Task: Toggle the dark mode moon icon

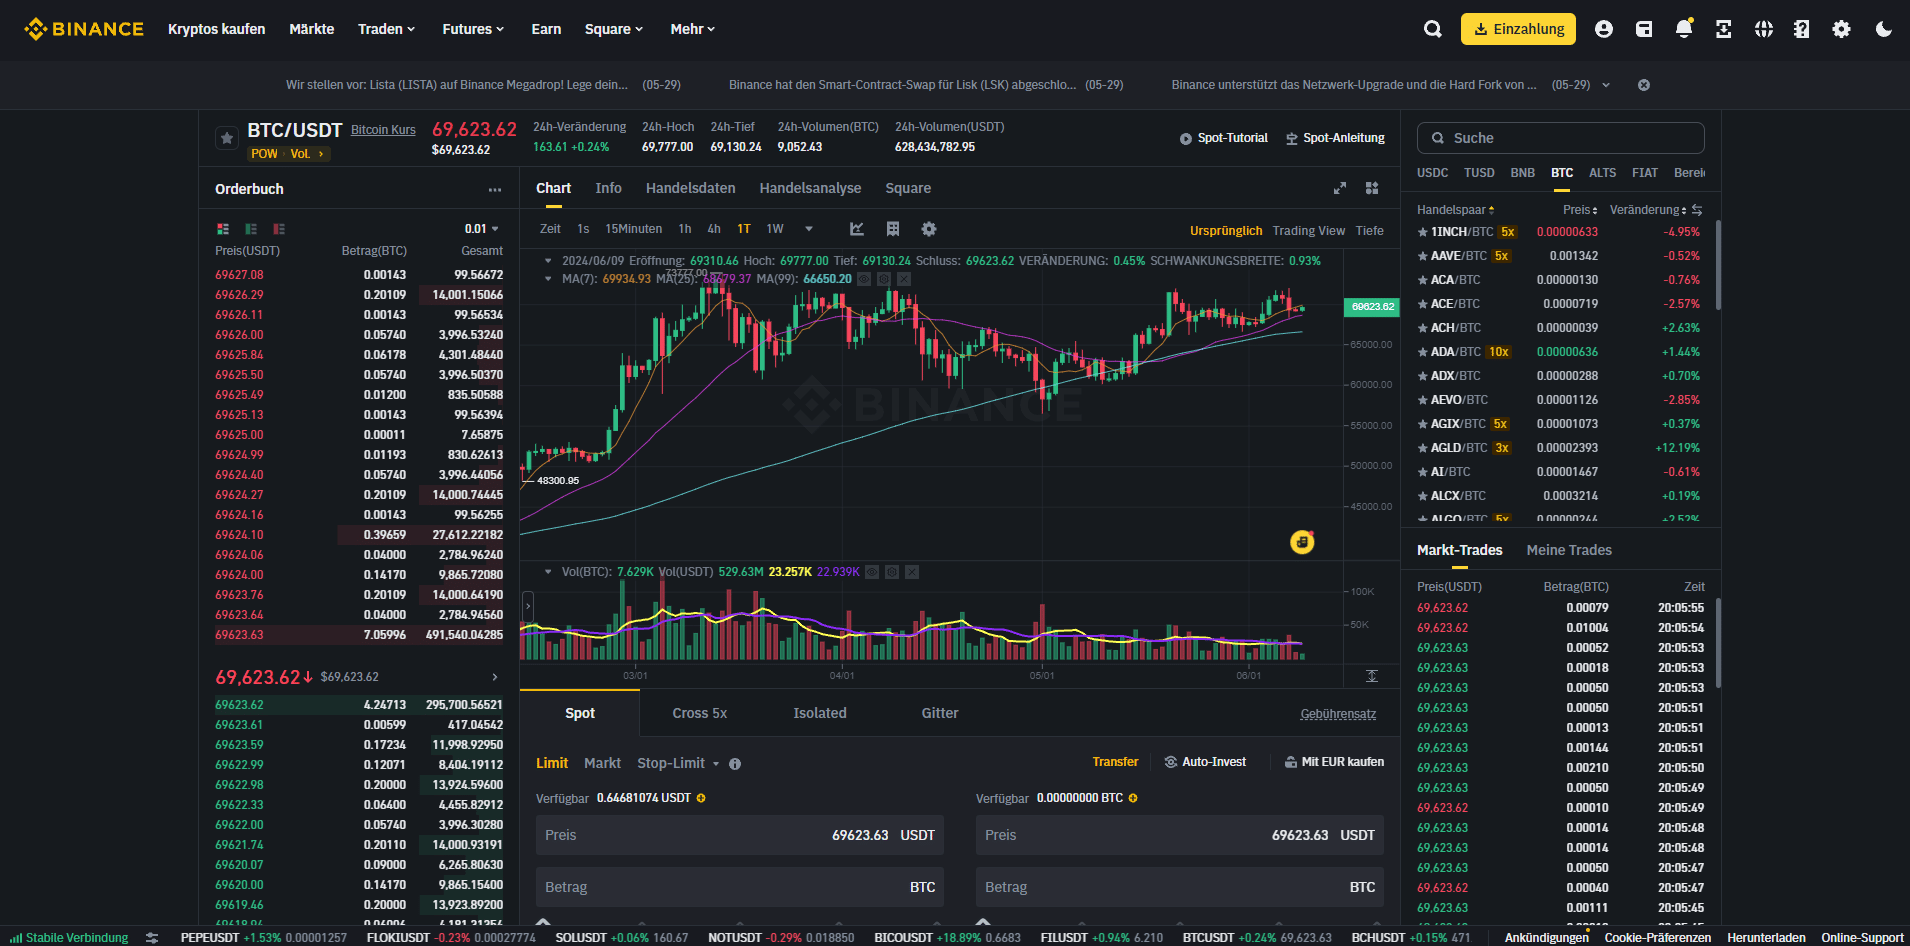Action: point(1884,29)
